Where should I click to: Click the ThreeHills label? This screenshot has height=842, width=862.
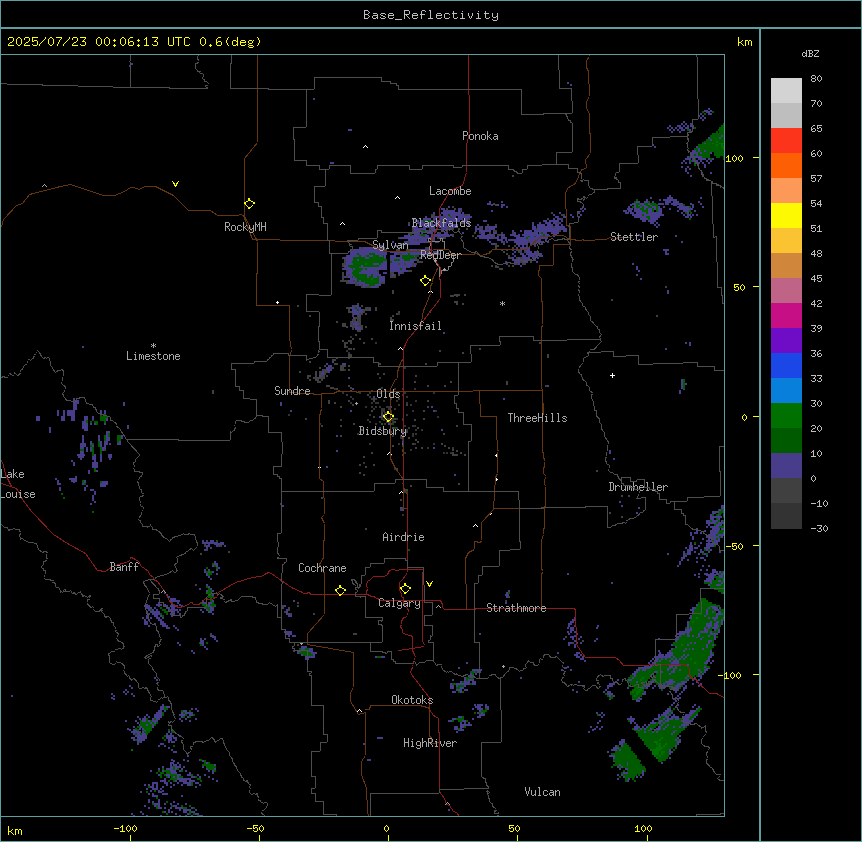[x=537, y=418]
